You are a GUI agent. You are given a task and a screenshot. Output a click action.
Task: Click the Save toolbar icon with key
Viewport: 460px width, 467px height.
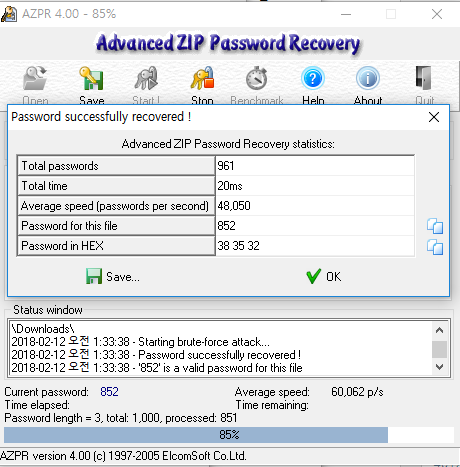pyautogui.click(x=92, y=78)
